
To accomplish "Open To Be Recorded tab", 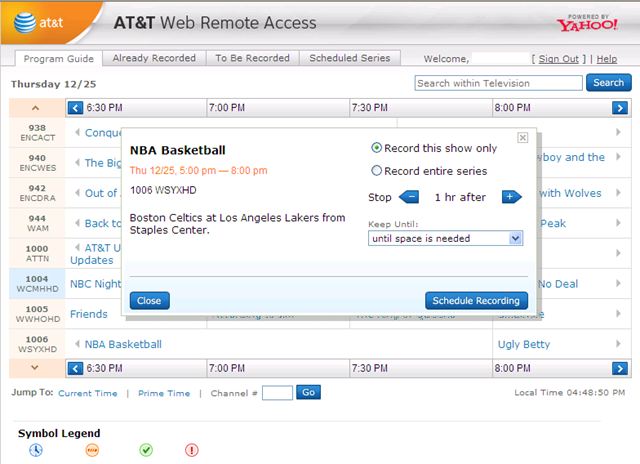I will 253,58.
